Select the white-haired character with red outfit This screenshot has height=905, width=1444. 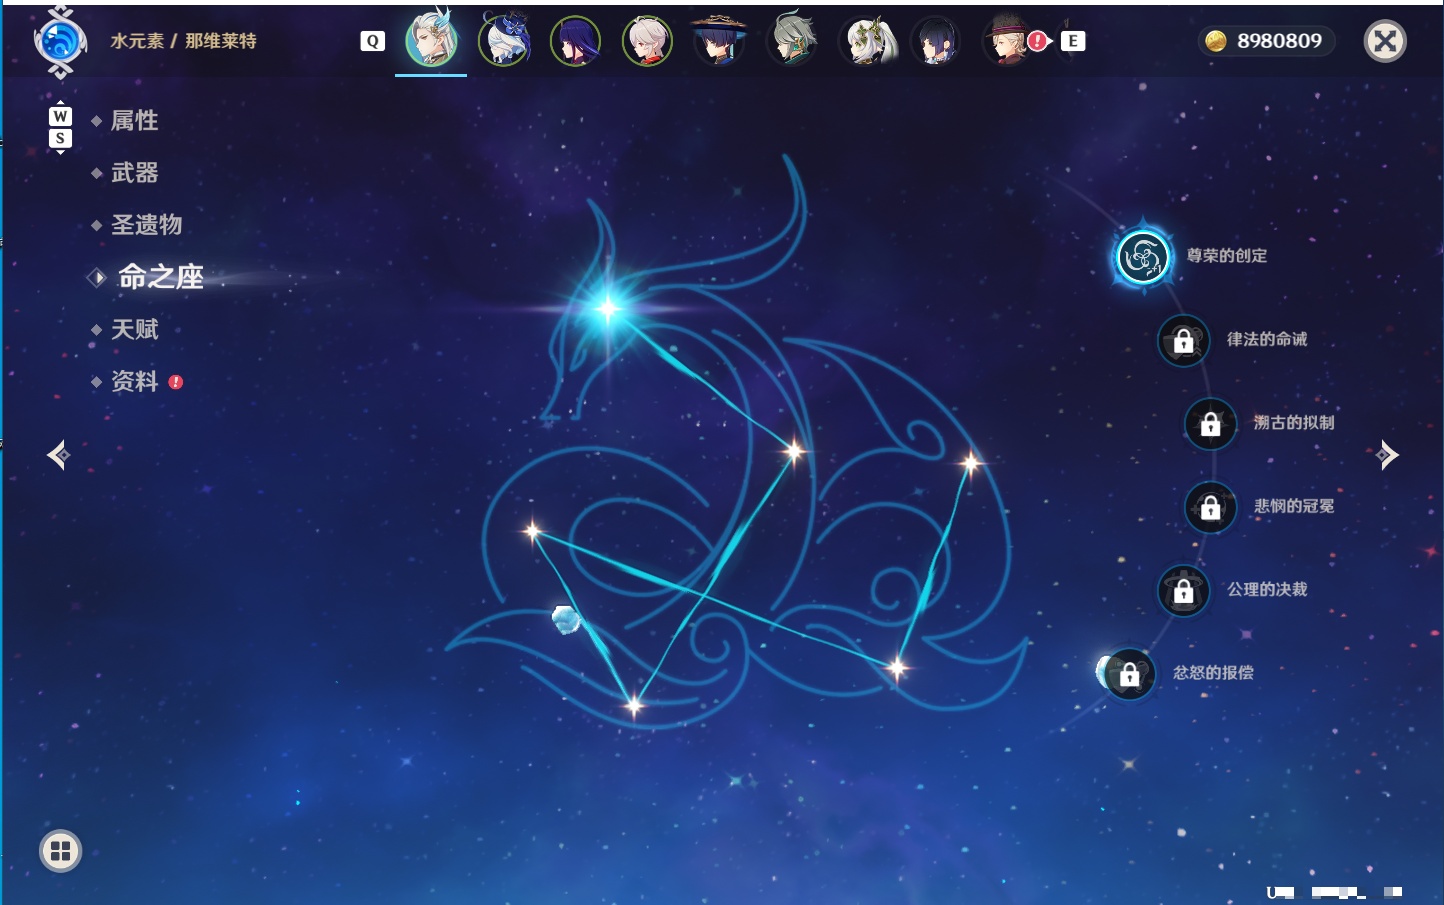point(647,41)
